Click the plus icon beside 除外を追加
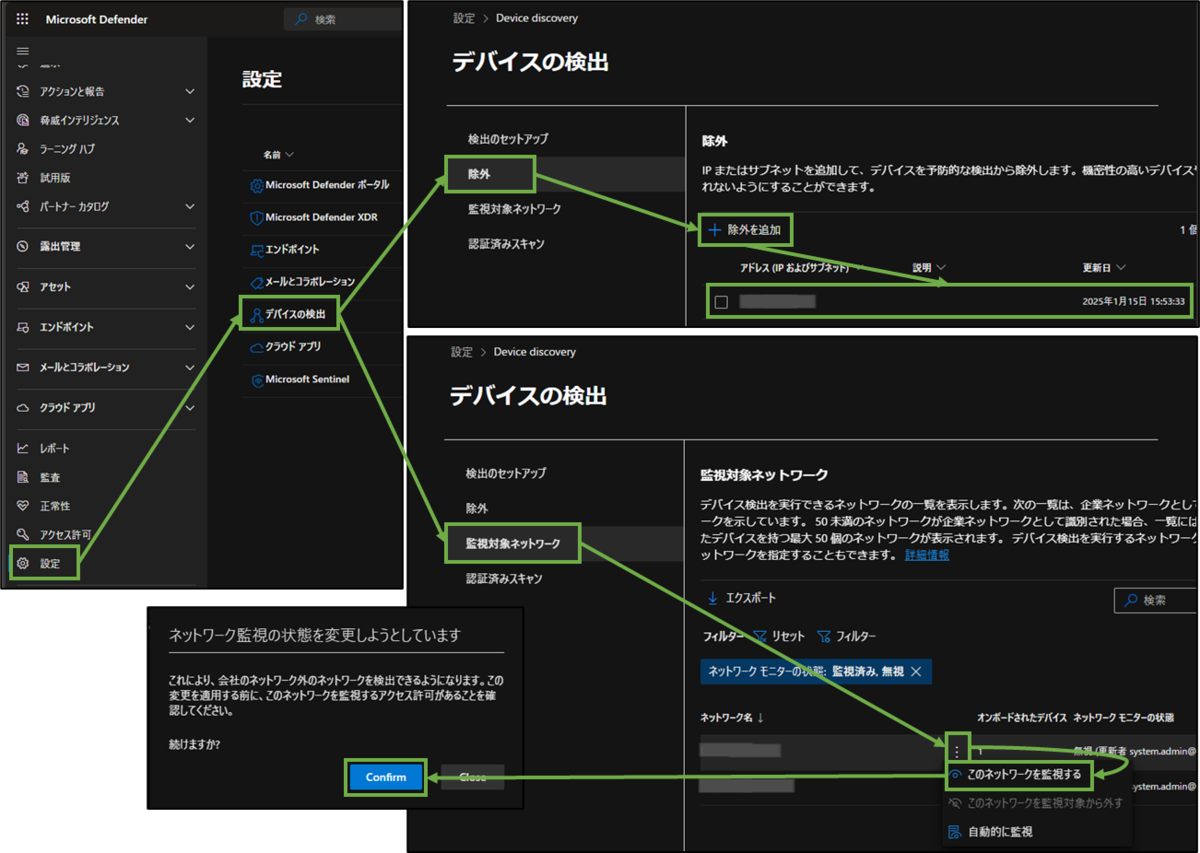 (x=714, y=230)
